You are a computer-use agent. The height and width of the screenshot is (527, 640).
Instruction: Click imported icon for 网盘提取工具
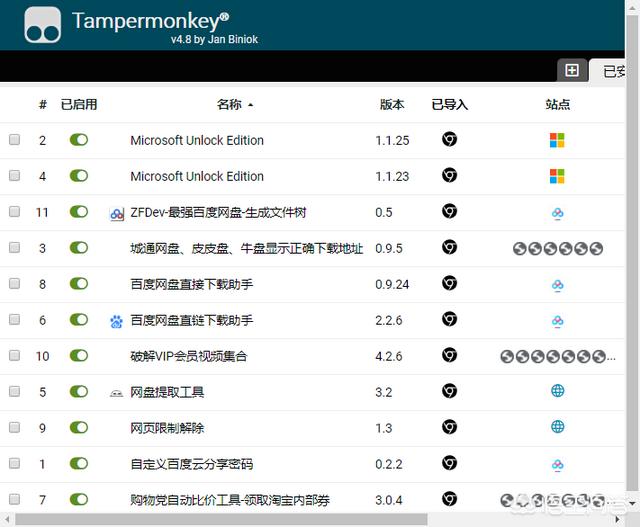coord(449,391)
